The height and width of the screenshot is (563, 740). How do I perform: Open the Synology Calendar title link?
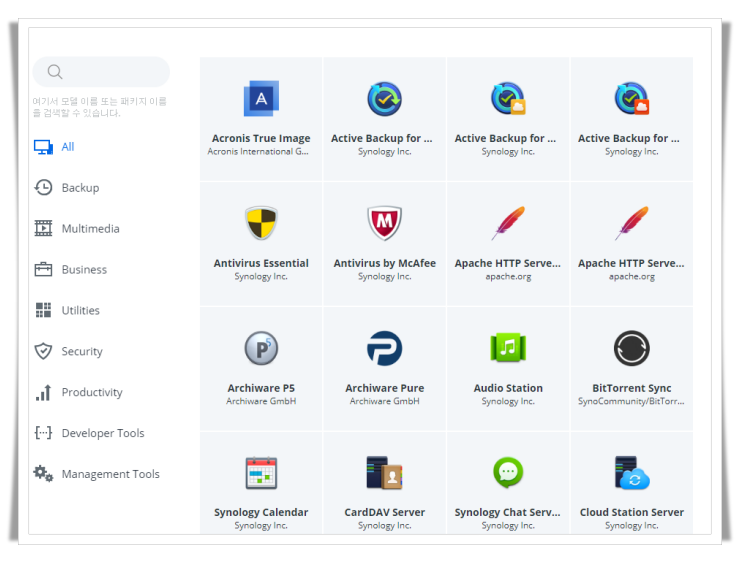tap(261, 513)
